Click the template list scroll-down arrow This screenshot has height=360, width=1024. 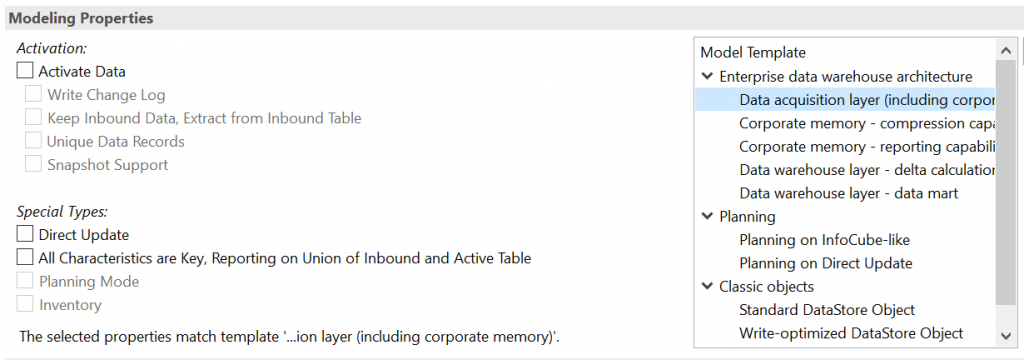coord(1006,336)
